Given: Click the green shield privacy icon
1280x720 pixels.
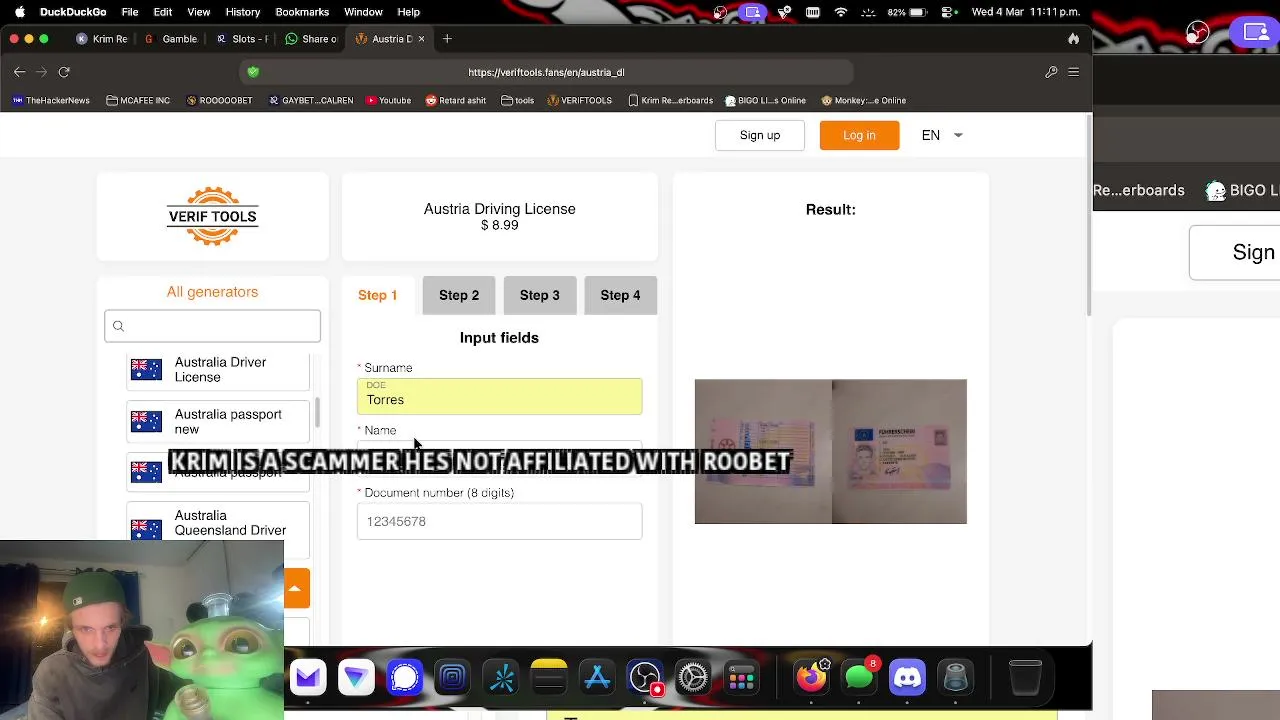Looking at the screenshot, I should [253, 72].
